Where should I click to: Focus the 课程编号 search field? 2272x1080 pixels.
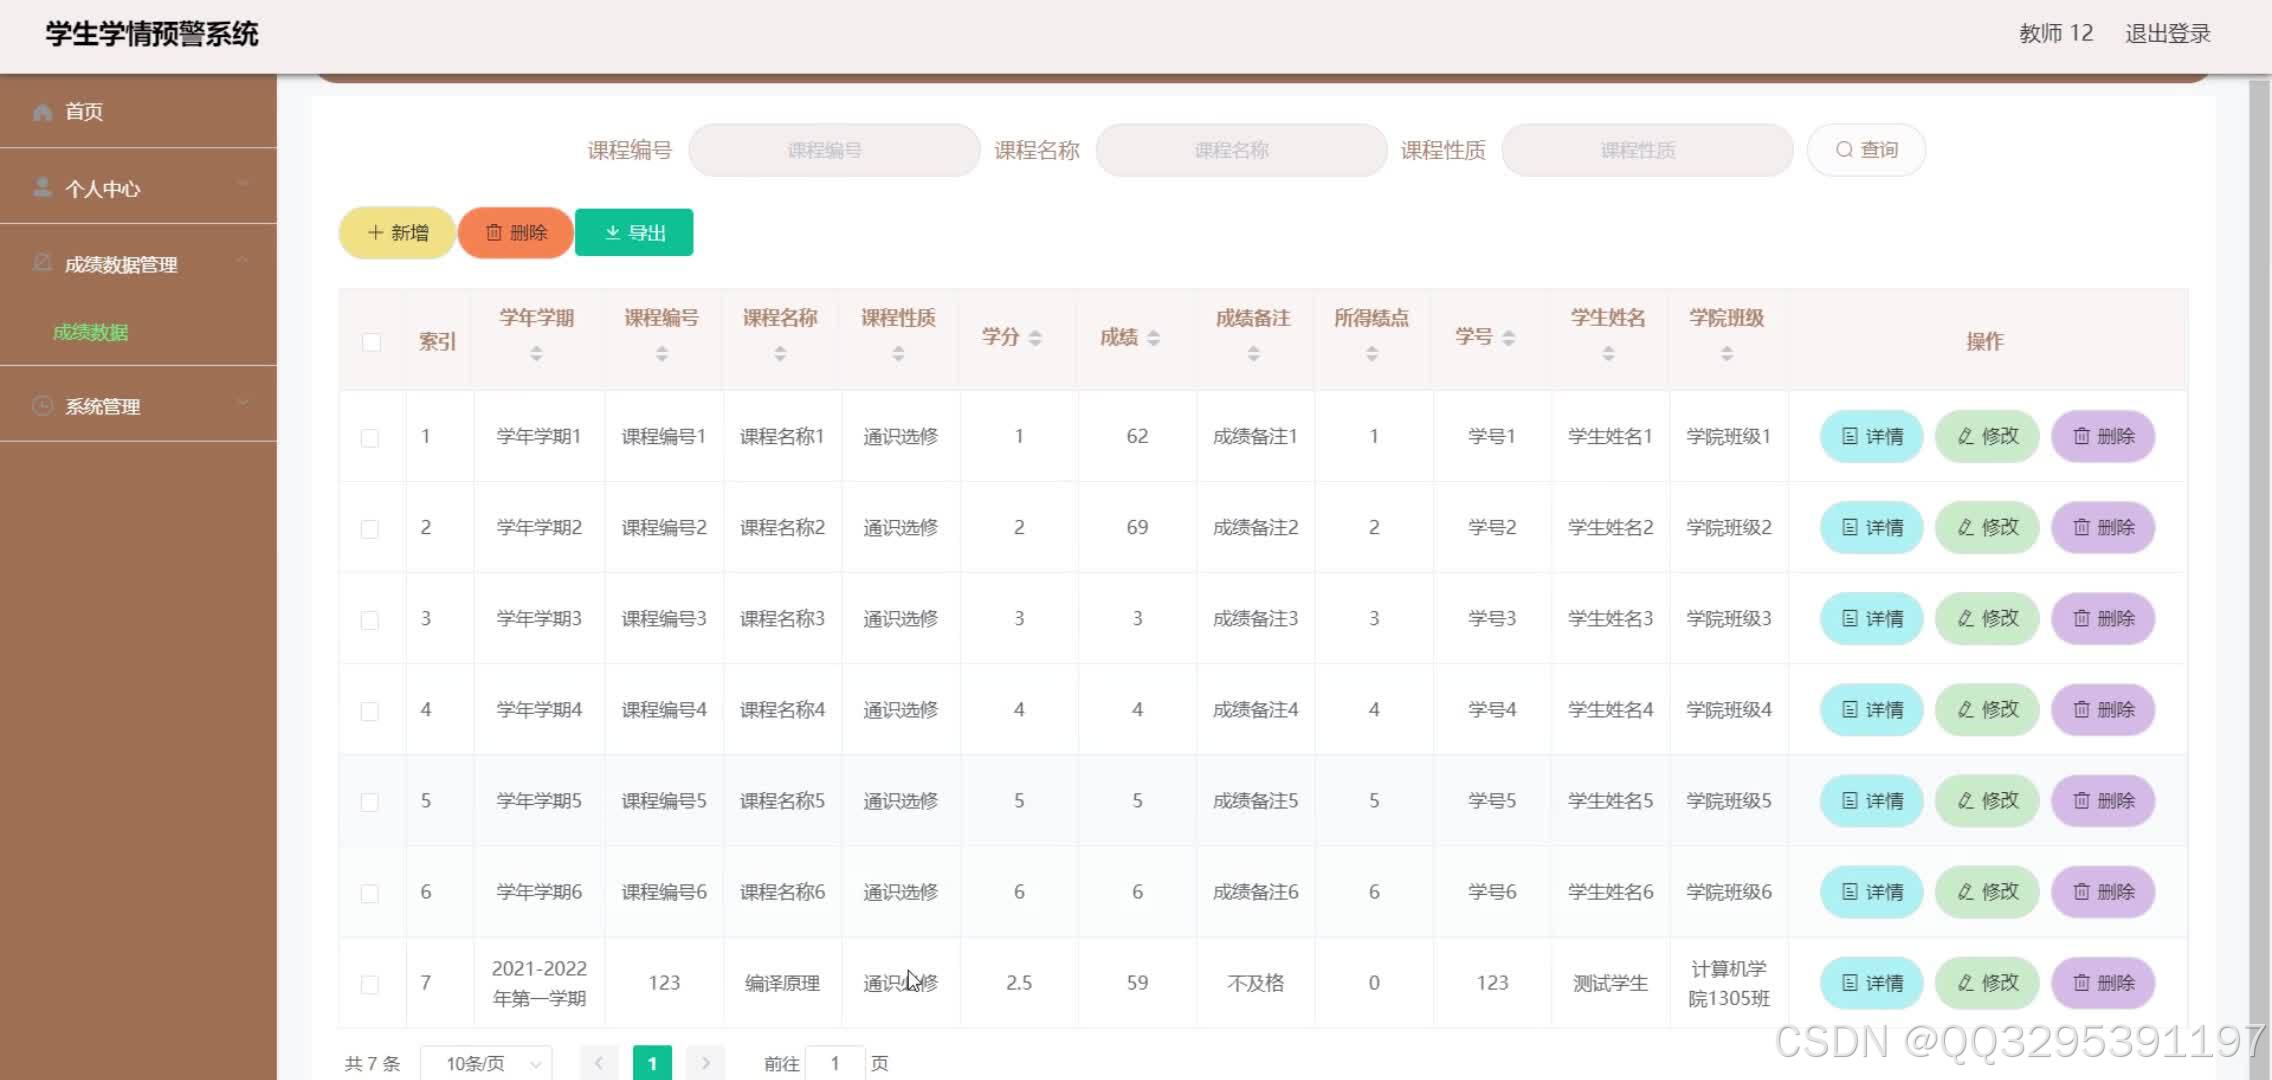tap(834, 150)
